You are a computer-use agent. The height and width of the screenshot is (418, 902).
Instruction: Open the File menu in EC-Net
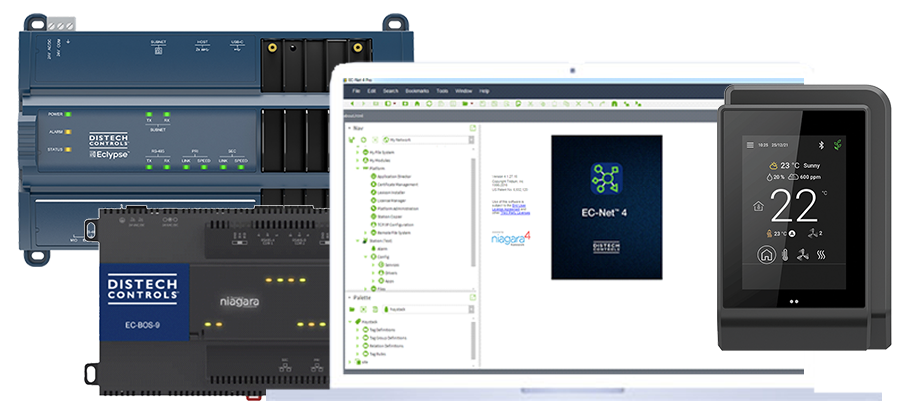point(356,91)
